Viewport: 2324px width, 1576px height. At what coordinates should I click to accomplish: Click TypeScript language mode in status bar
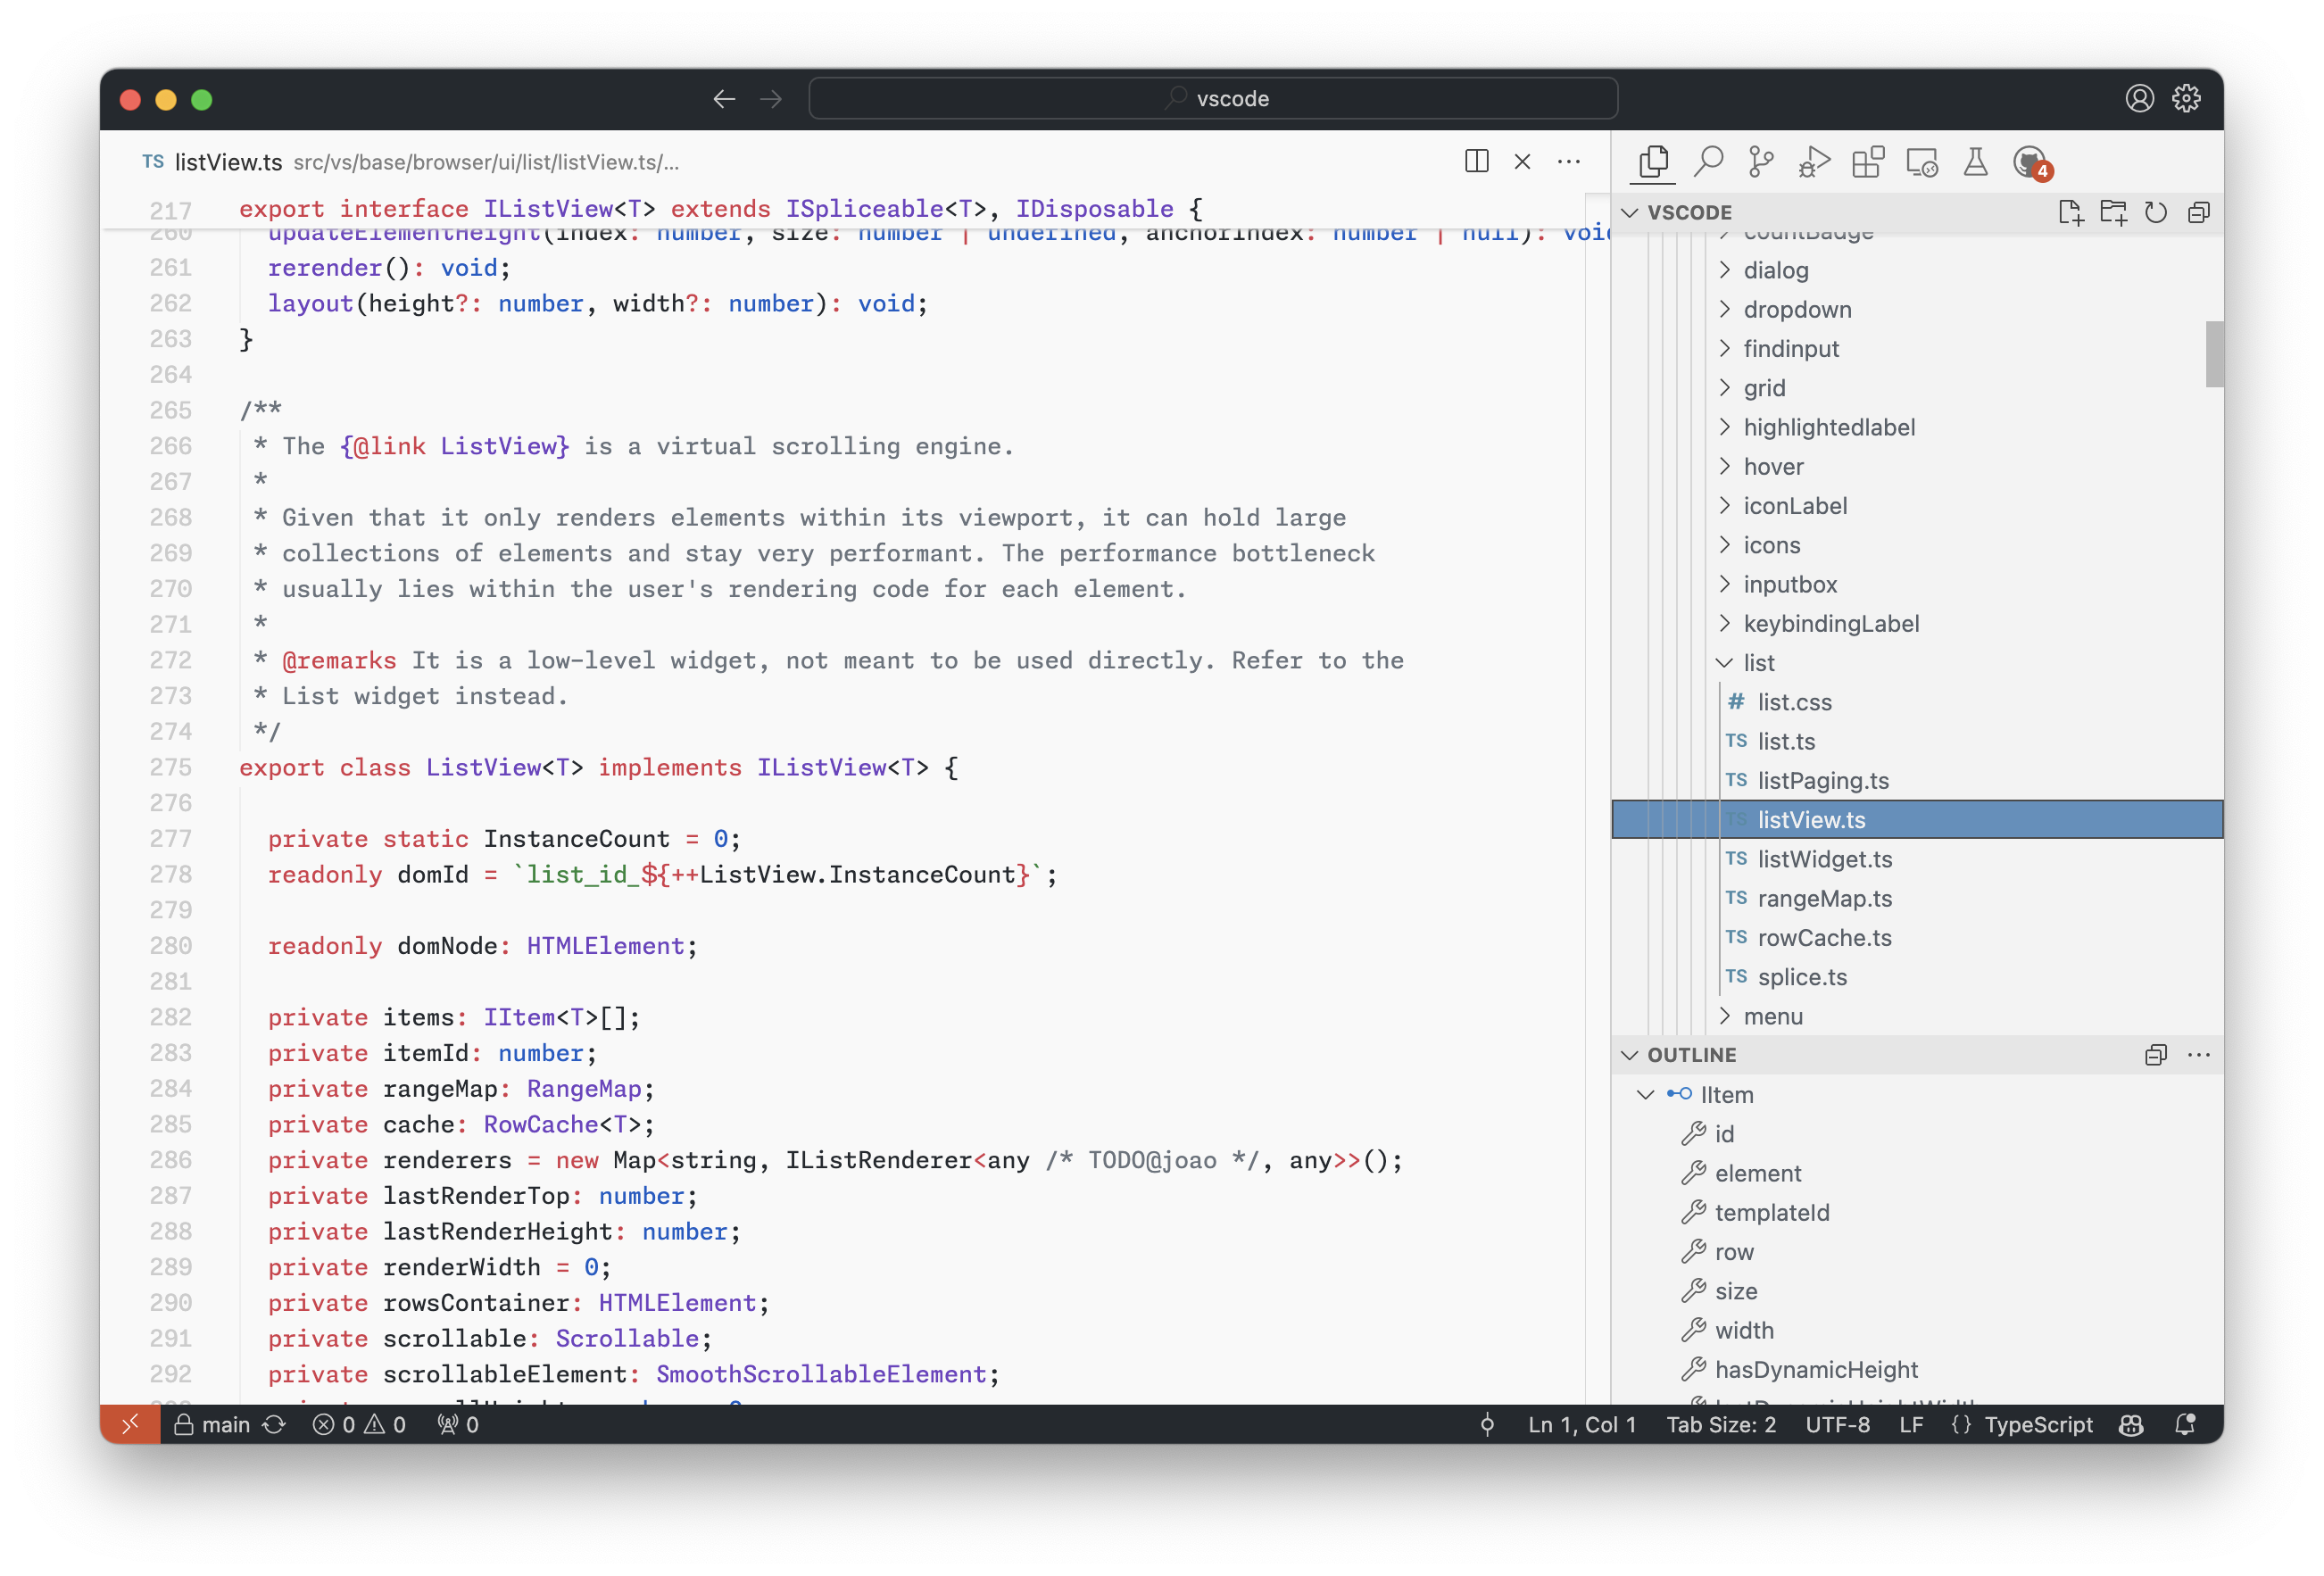pyautogui.click(x=2037, y=1424)
